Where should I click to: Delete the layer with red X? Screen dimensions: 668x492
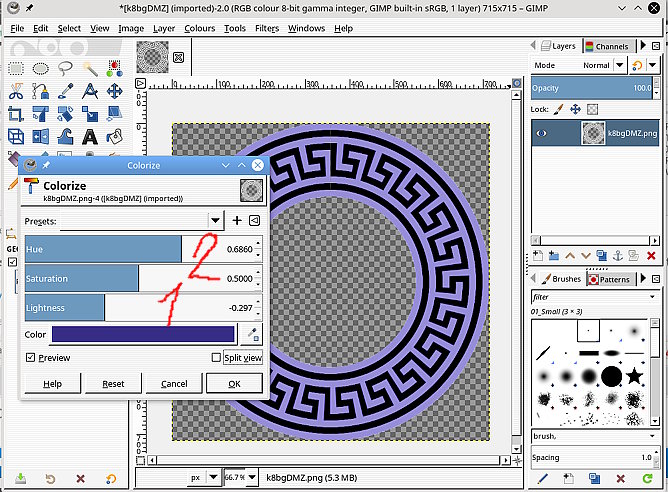651,256
